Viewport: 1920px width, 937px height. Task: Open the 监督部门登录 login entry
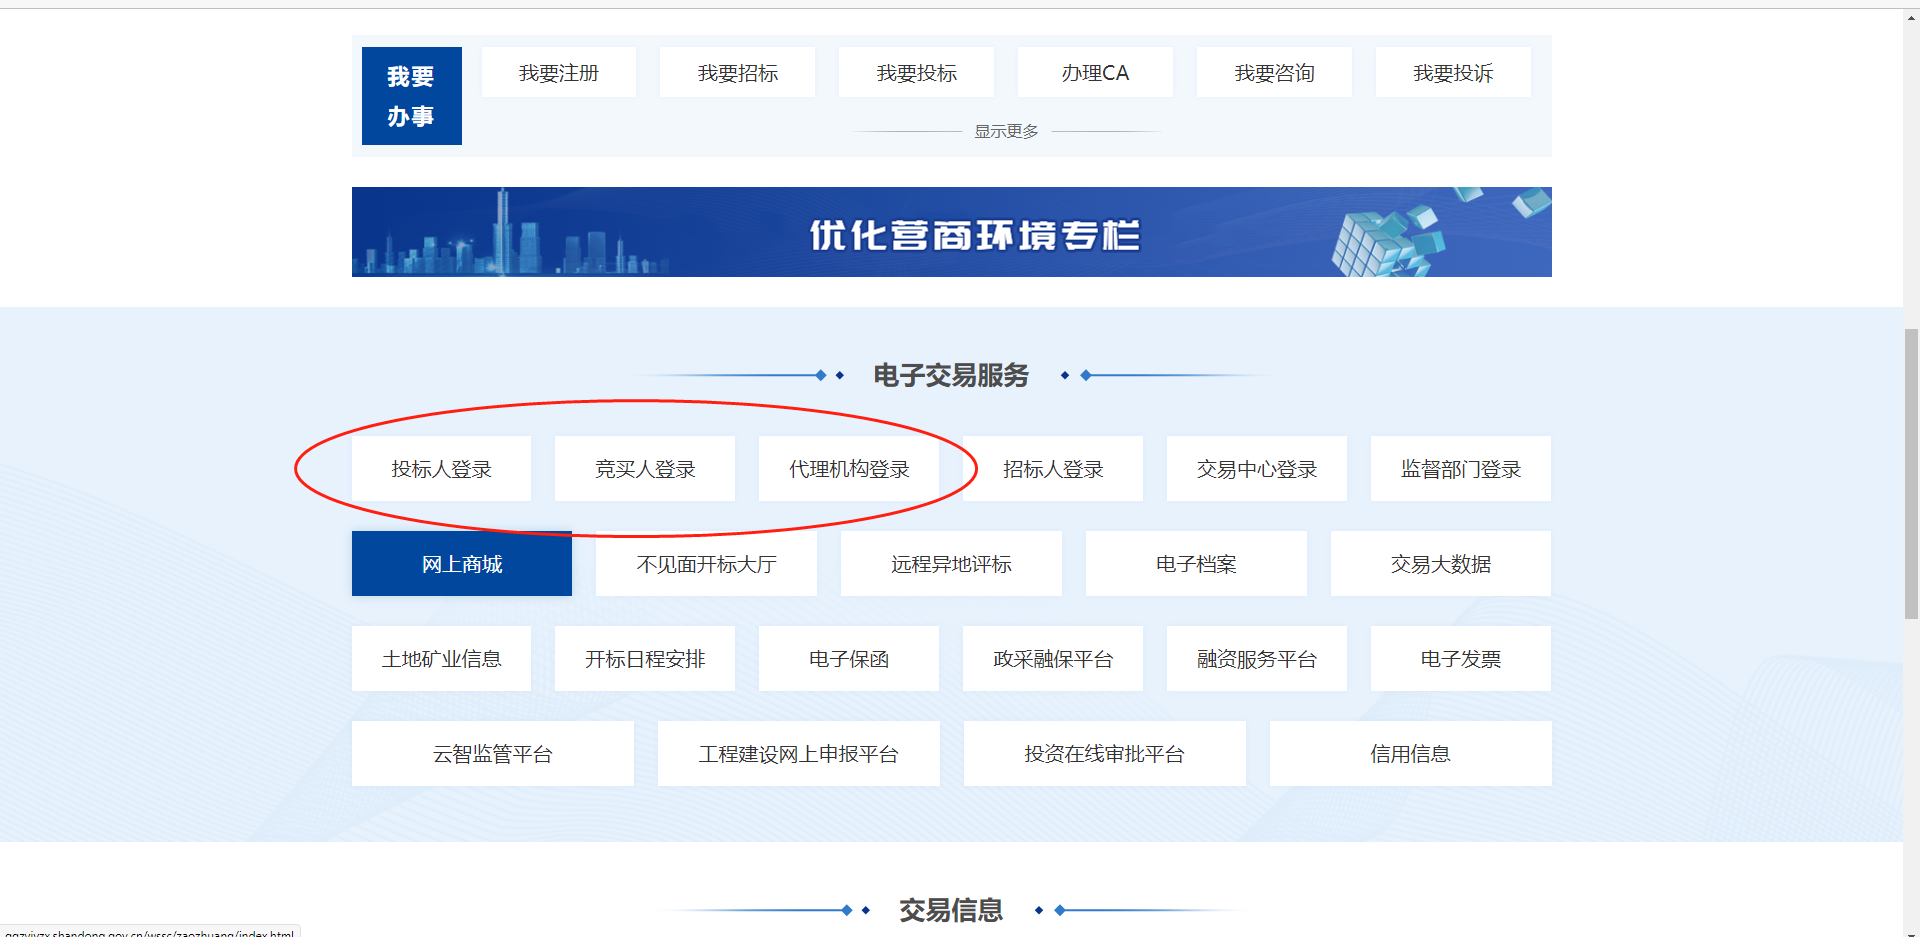[x=1460, y=468]
